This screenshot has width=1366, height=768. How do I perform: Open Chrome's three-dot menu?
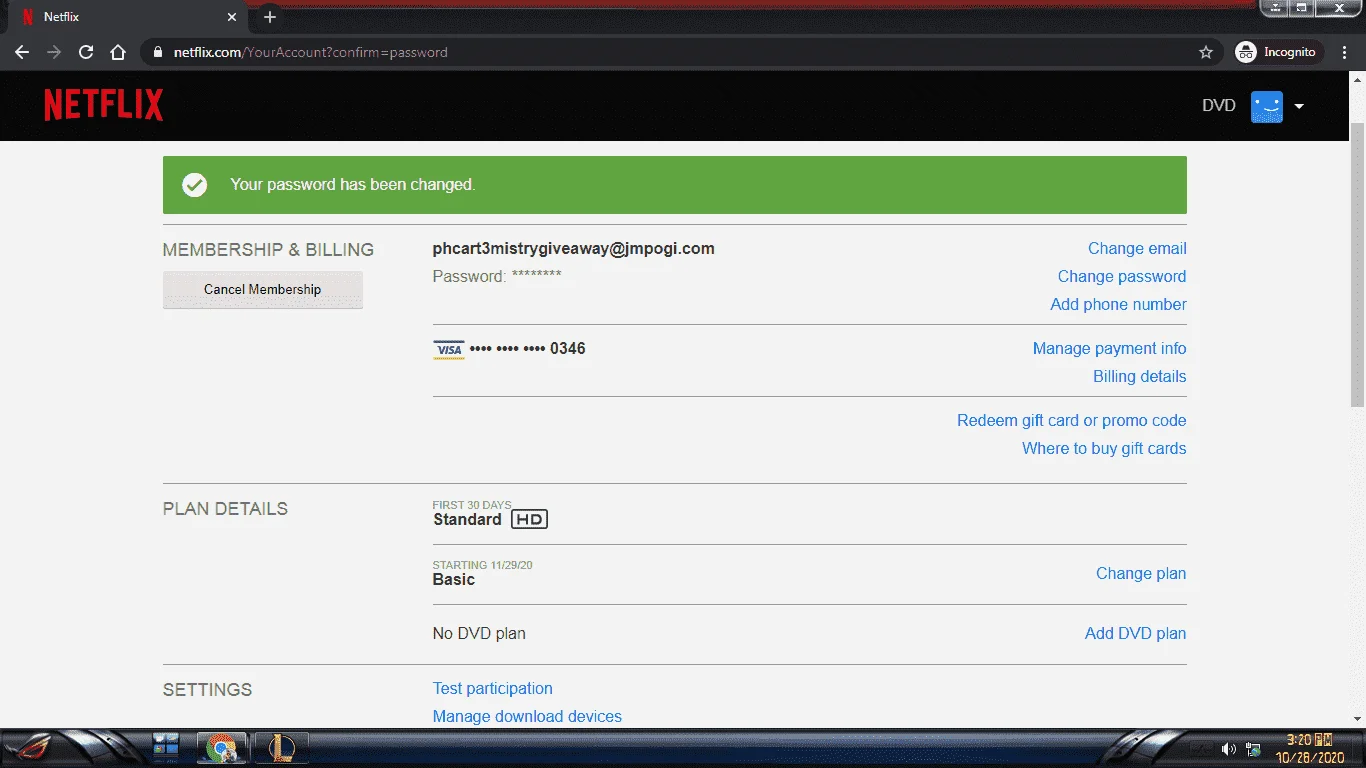click(1343, 52)
